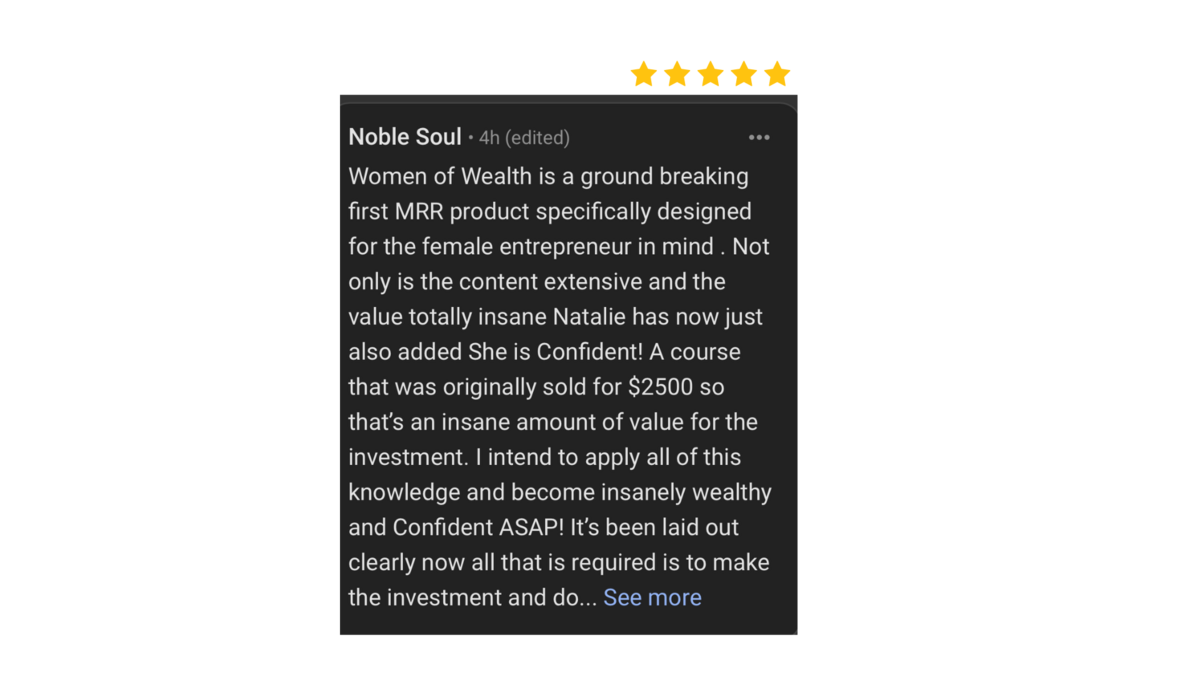Click the first yellow star

[644, 74]
